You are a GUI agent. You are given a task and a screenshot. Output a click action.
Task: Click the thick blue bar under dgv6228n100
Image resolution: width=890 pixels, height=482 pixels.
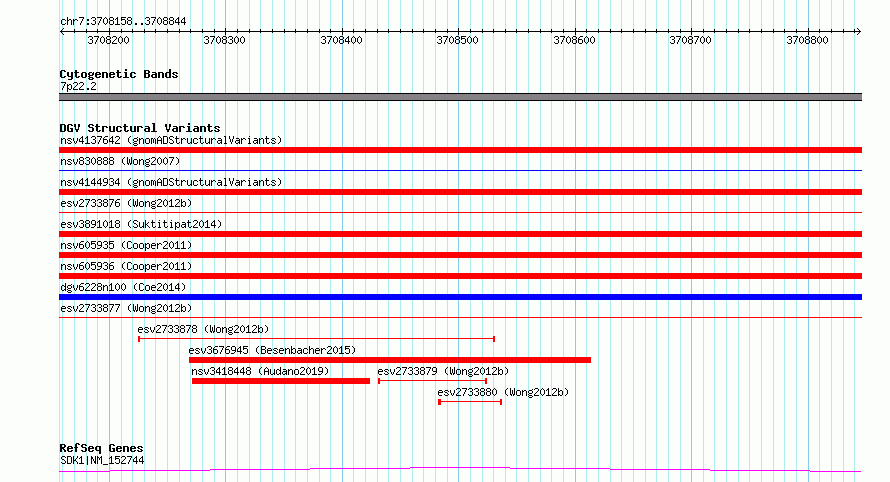coord(460,297)
